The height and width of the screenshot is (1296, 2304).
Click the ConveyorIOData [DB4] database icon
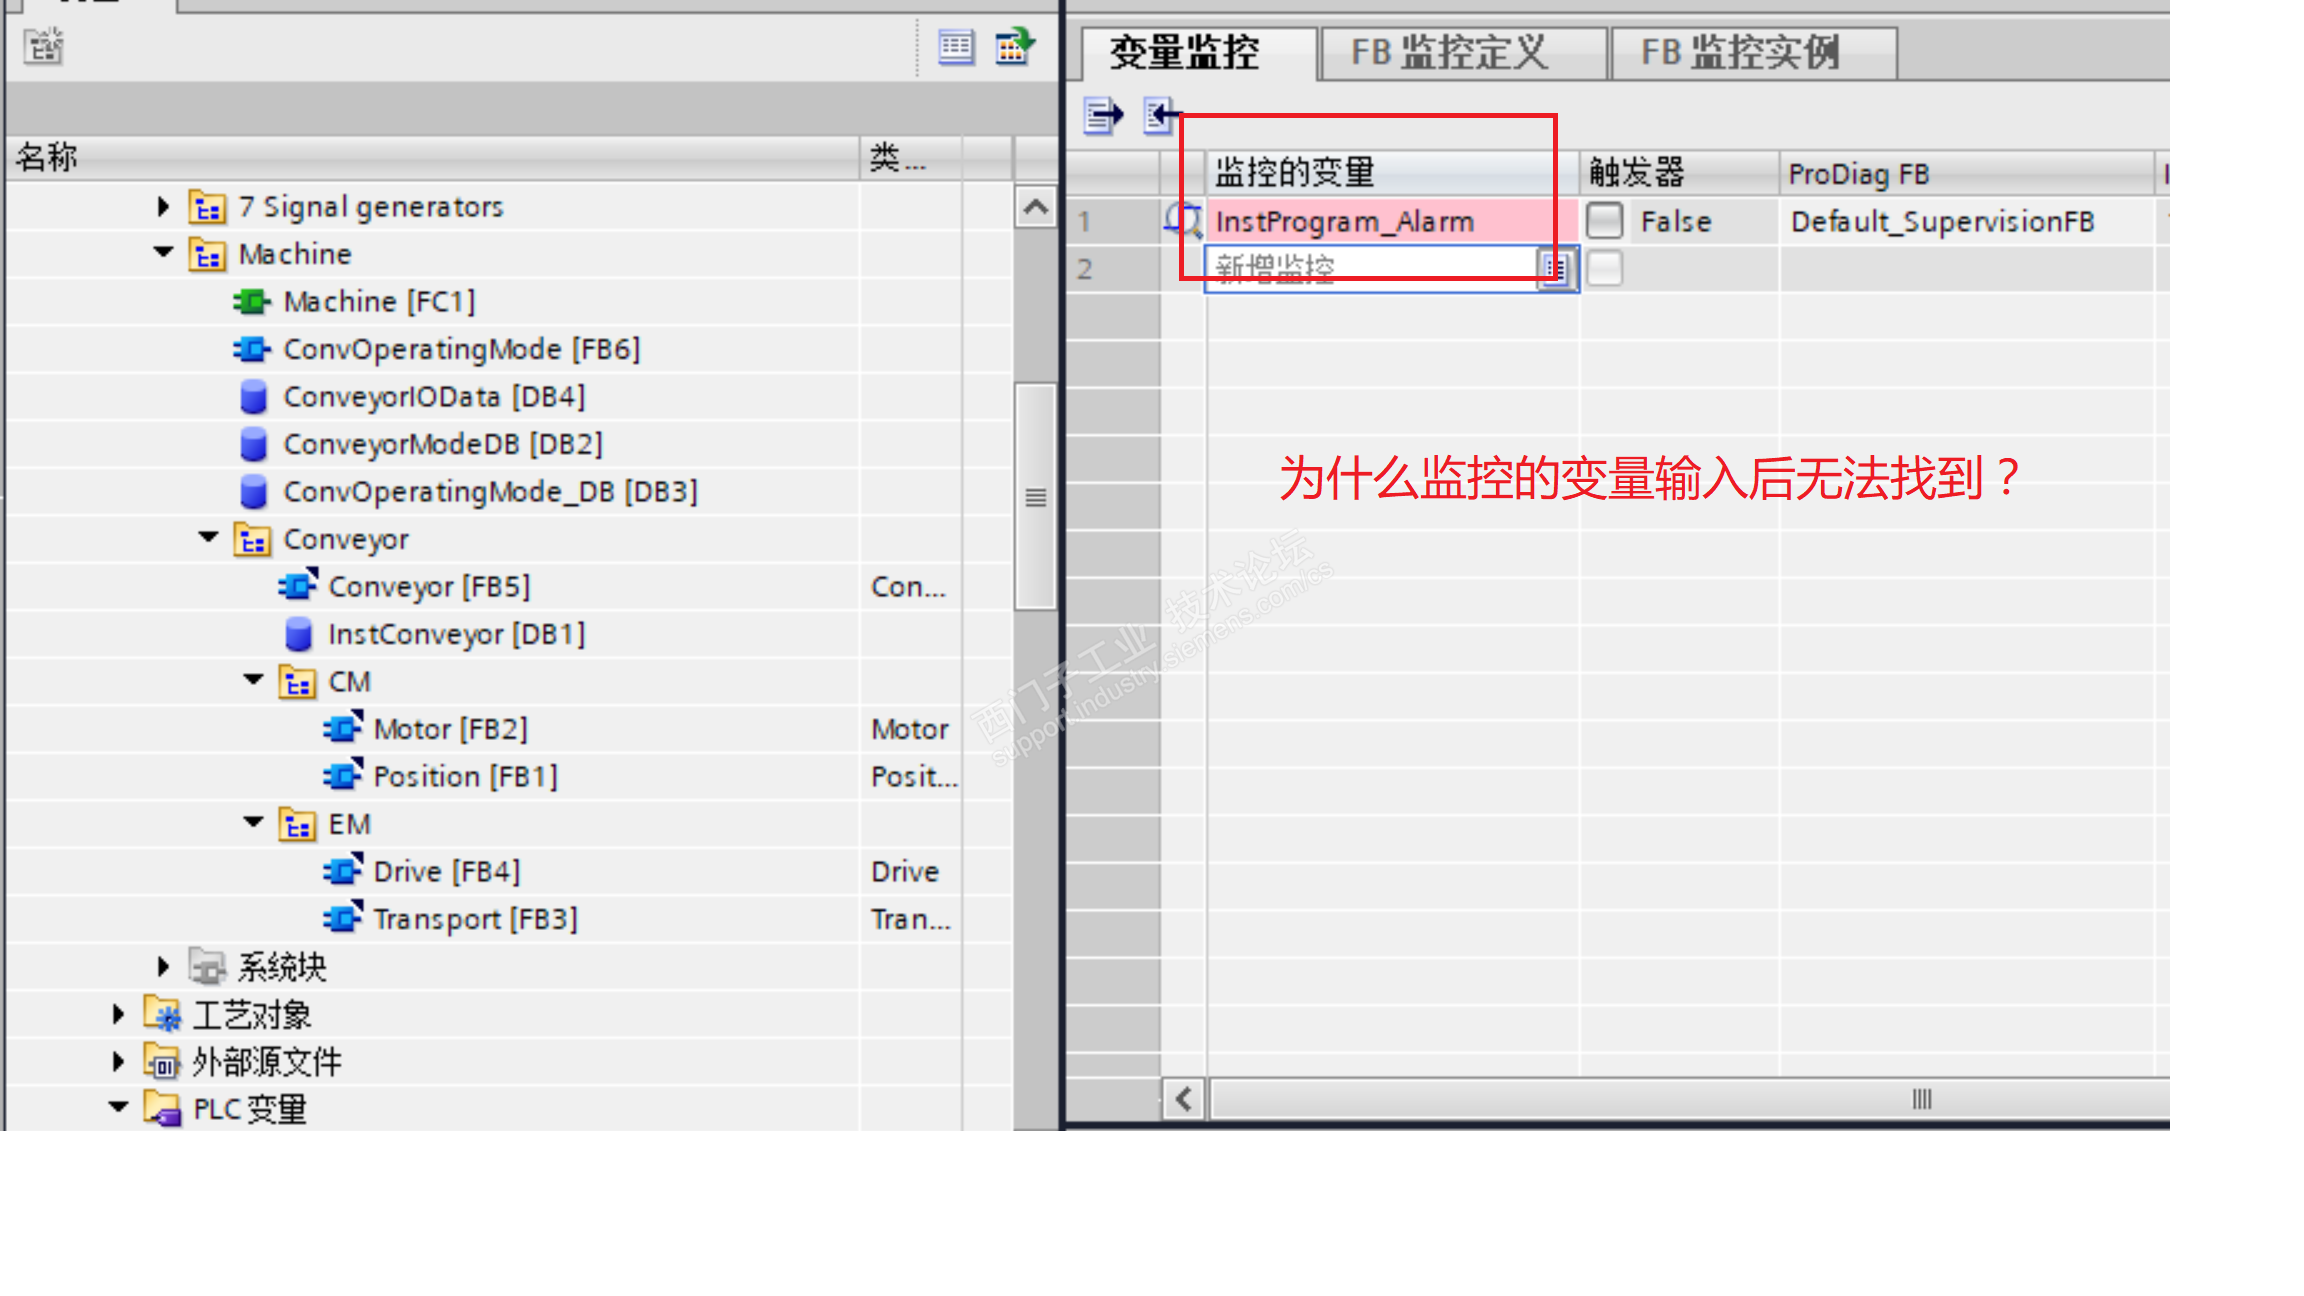pos(254,397)
